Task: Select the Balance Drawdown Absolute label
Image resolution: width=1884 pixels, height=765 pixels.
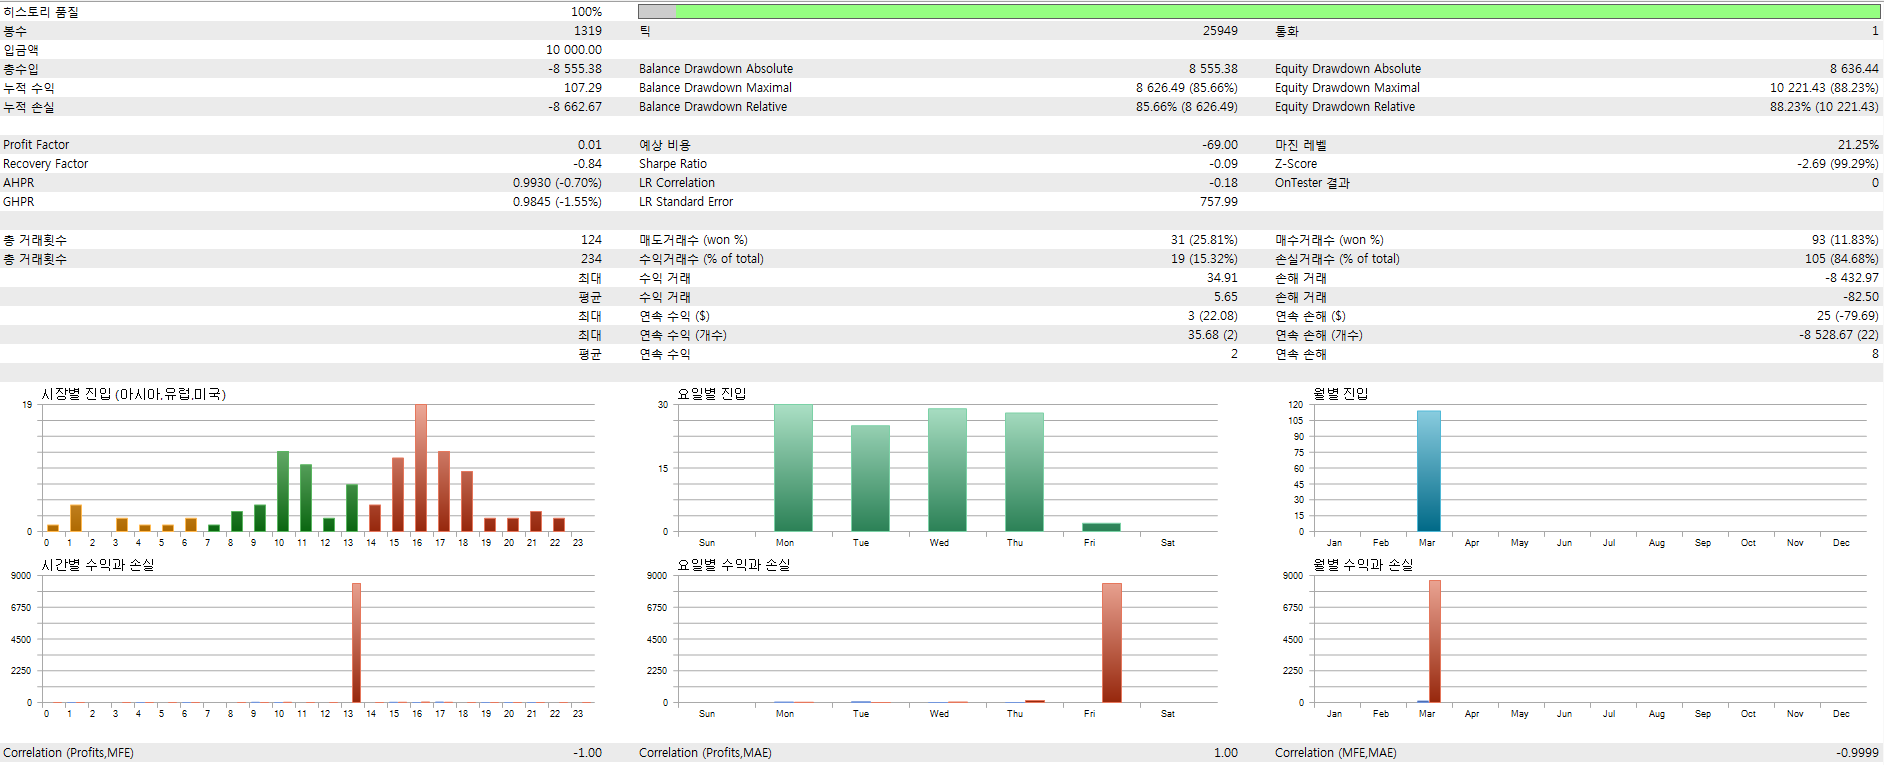Action: click(716, 69)
